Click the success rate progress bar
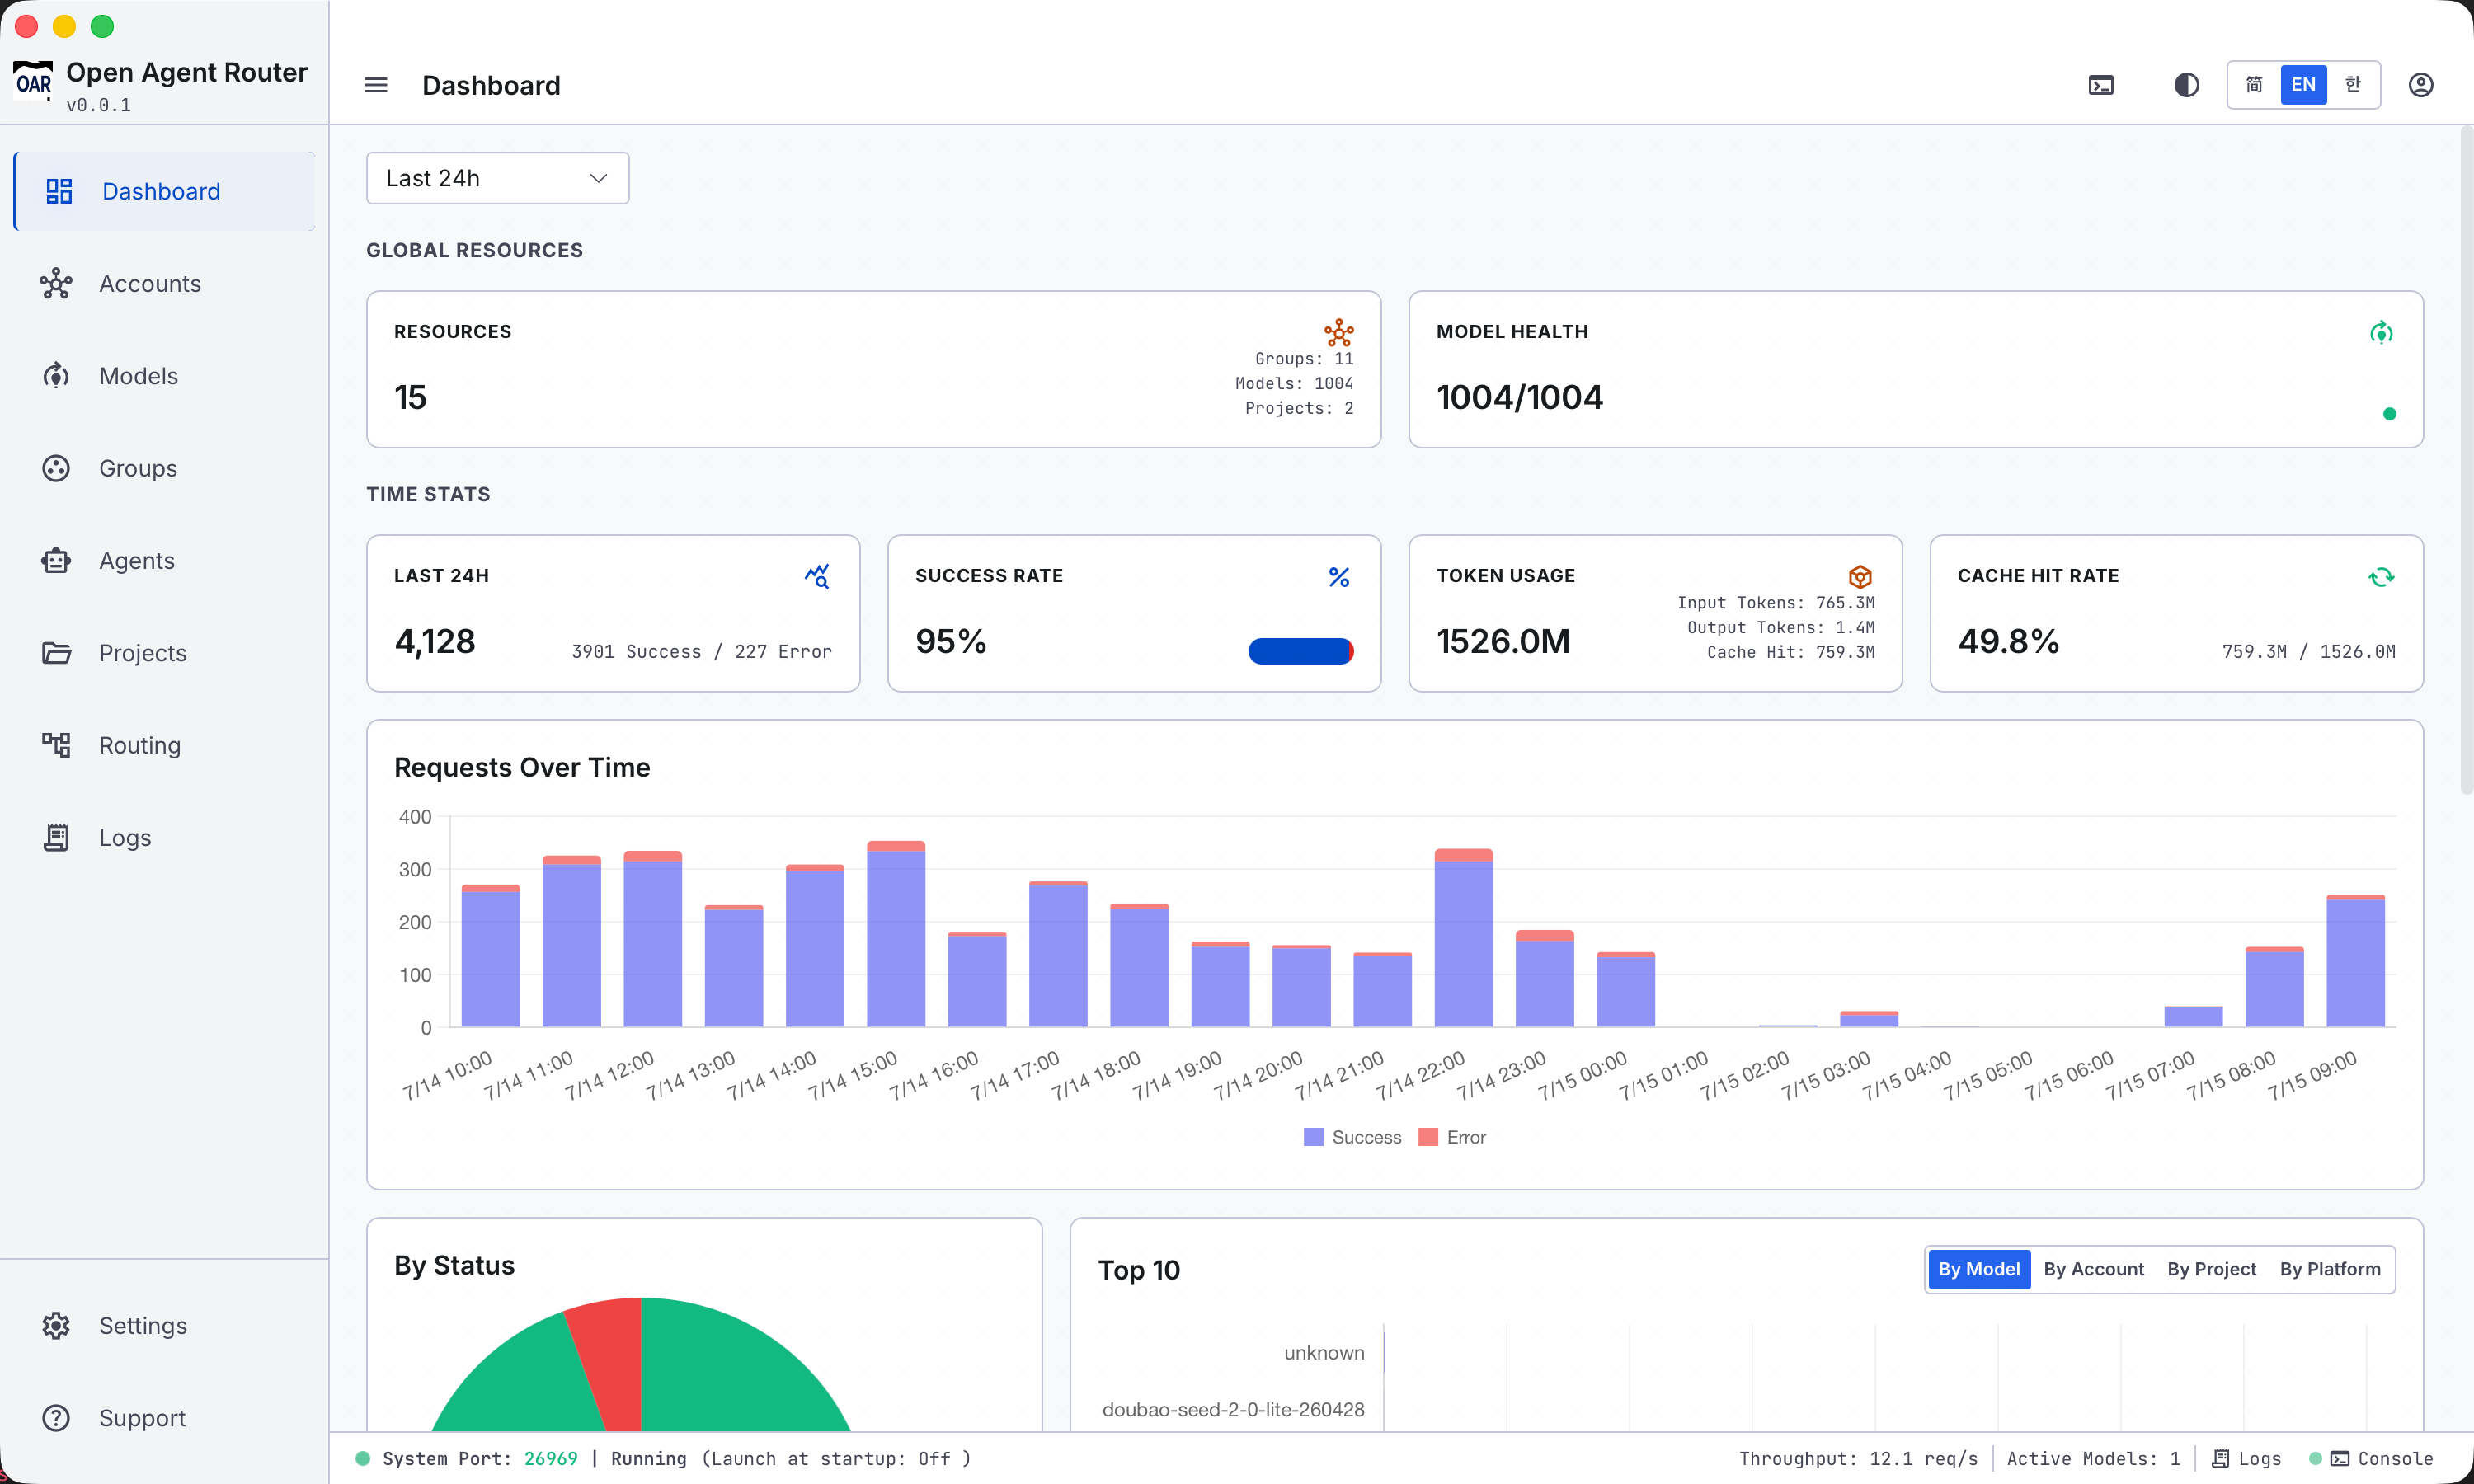 (1301, 651)
